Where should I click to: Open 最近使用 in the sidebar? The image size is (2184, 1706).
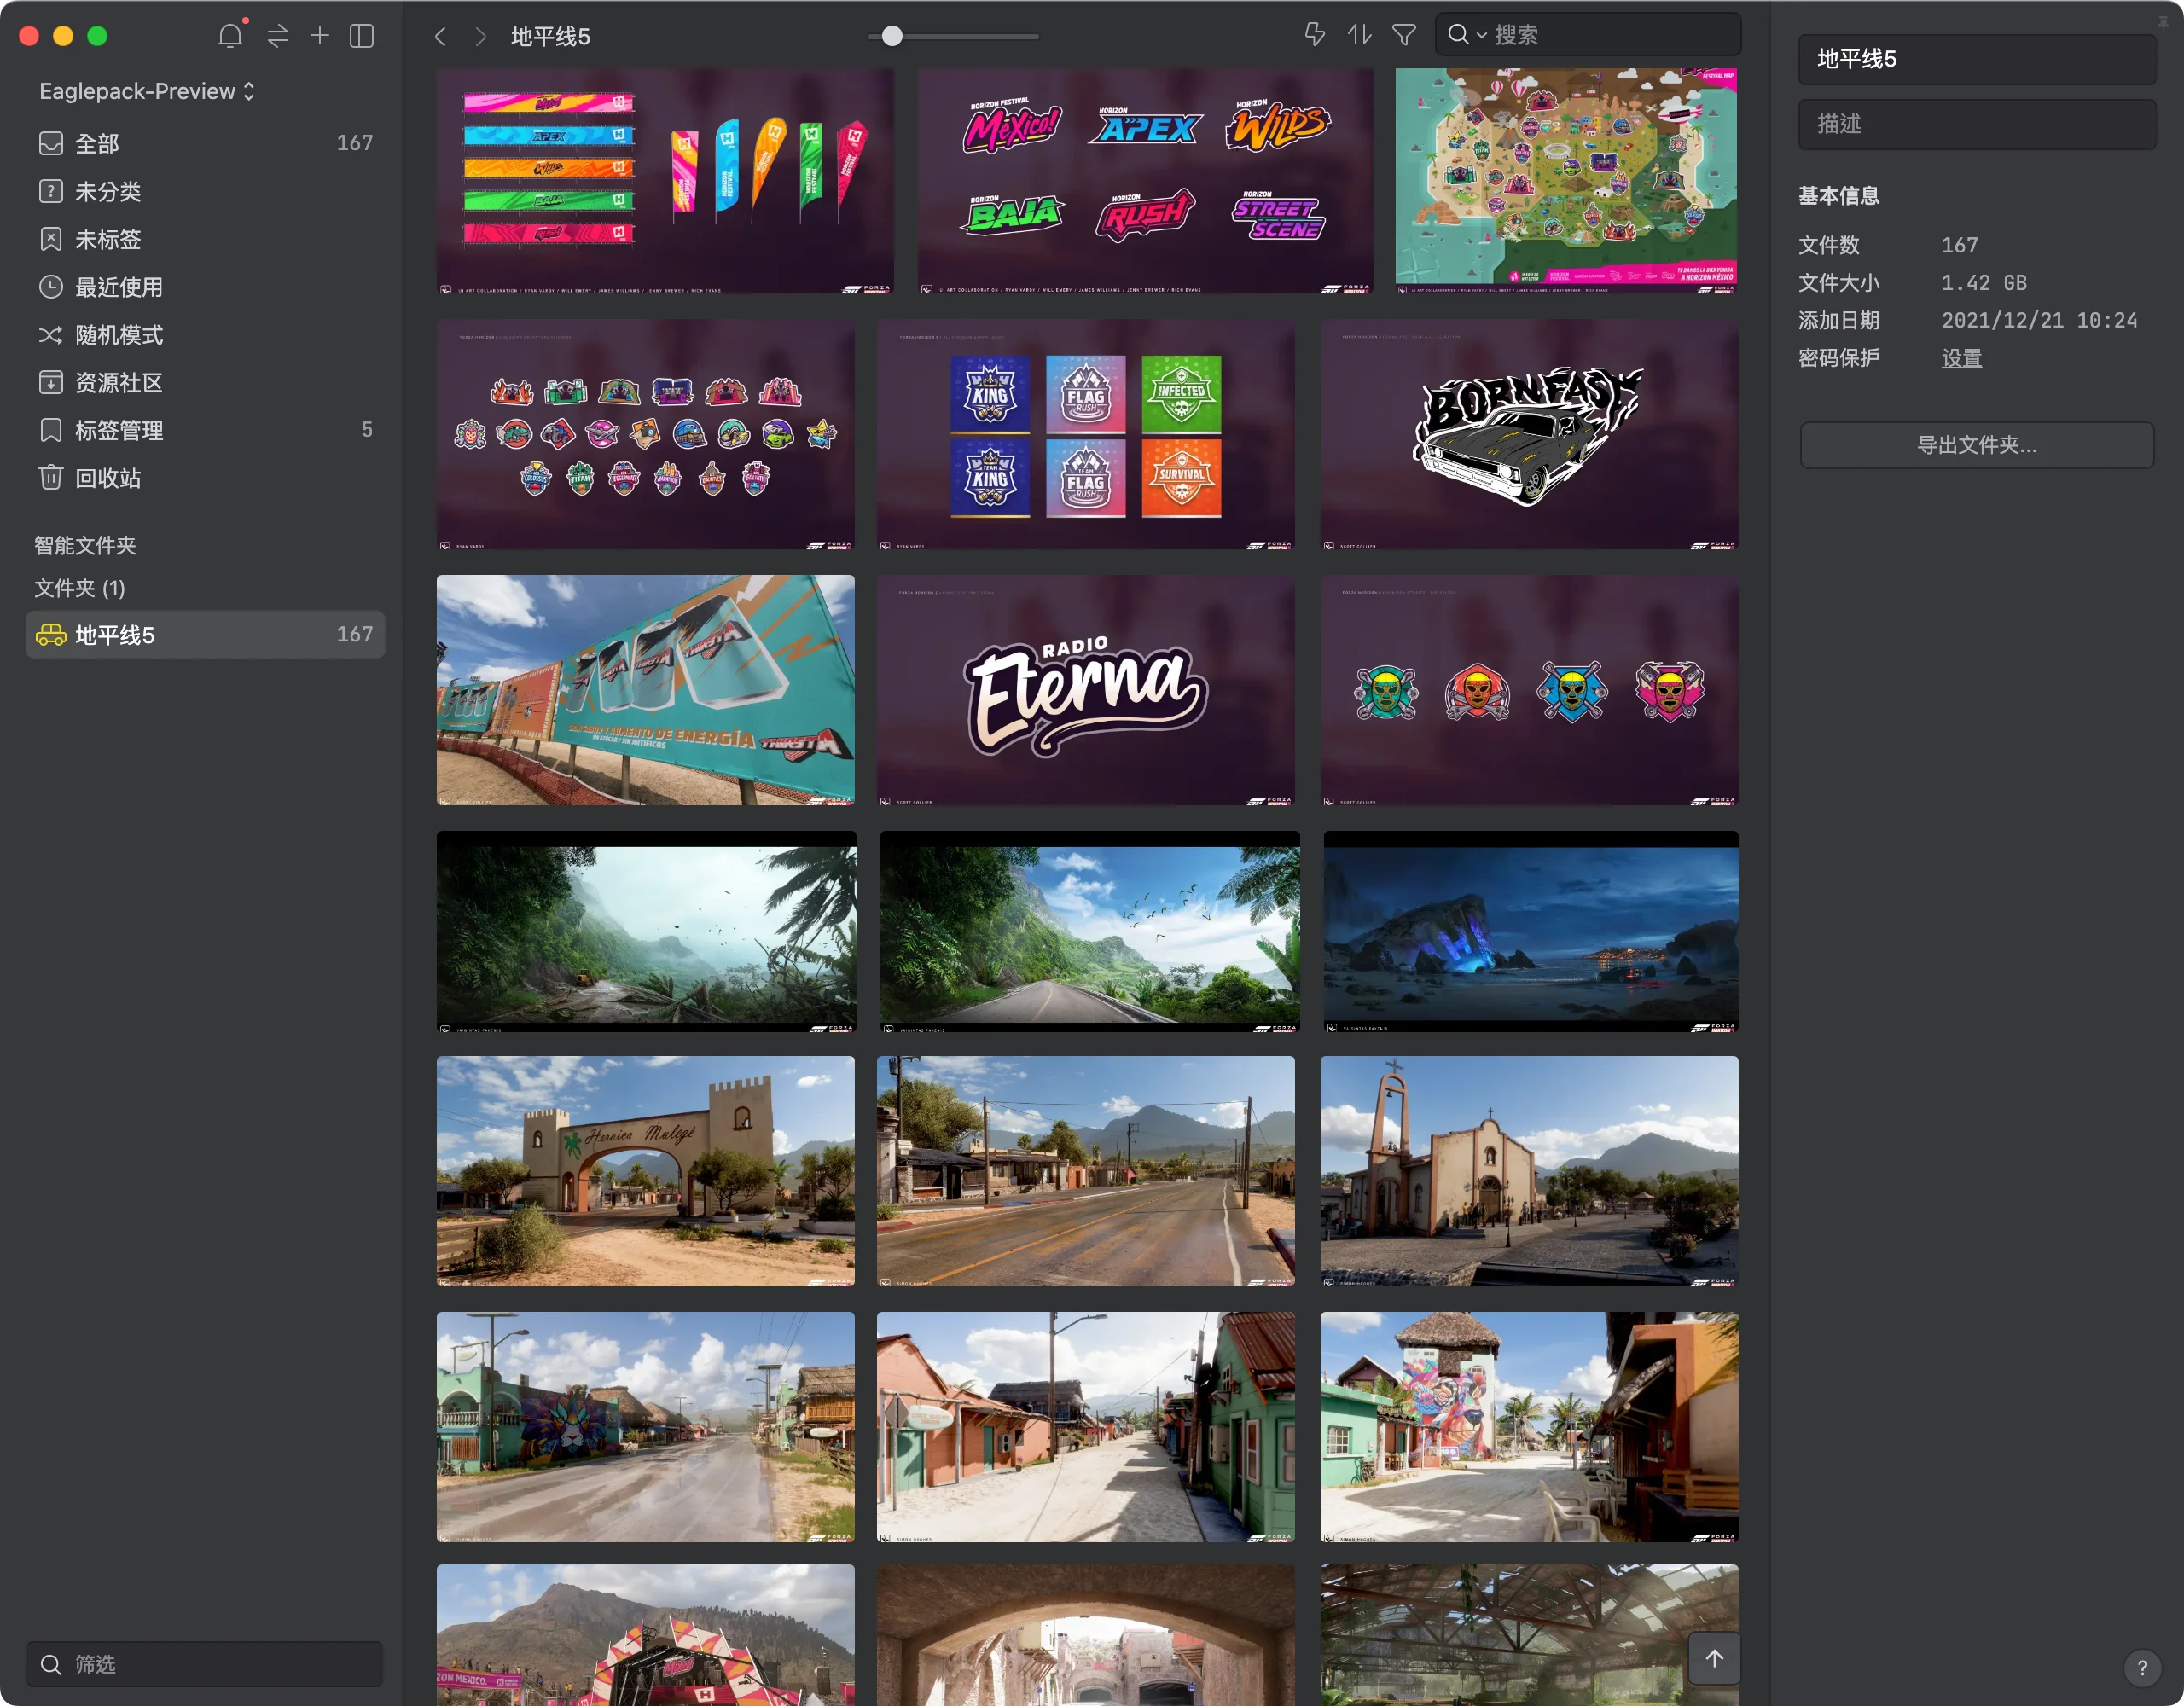point(205,287)
